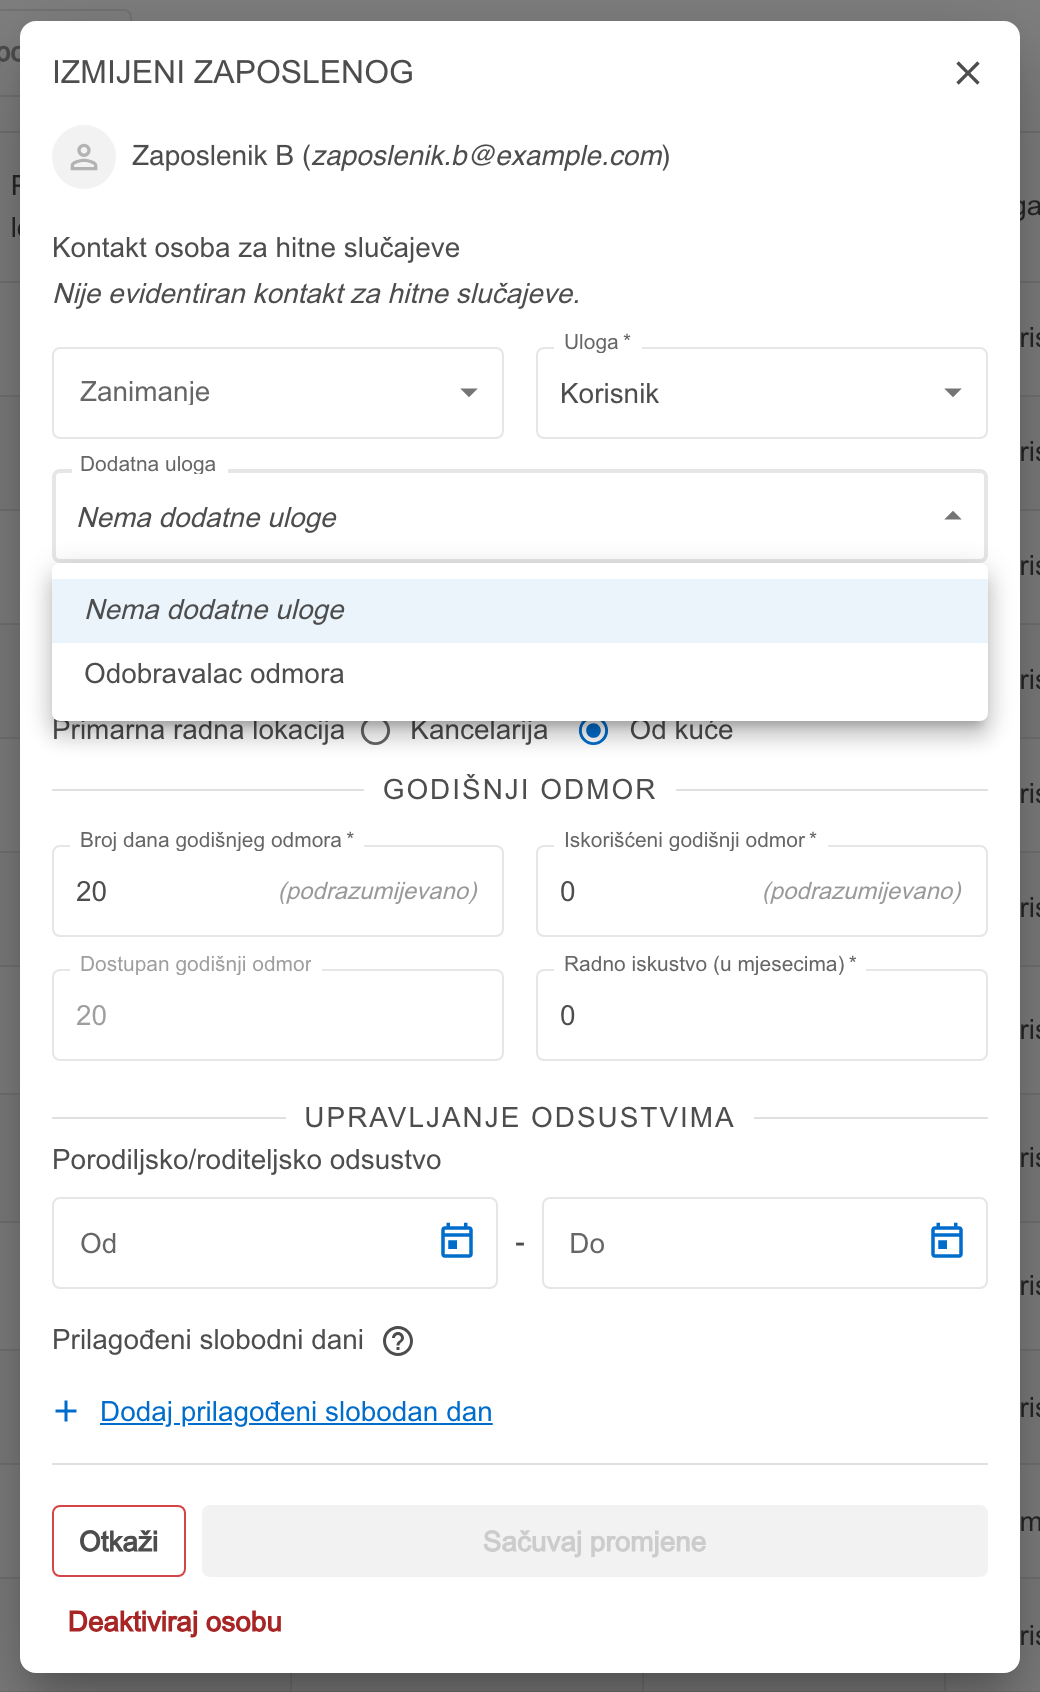This screenshot has width=1040, height=1692.
Task: Click the 'UPRAVLJANJE ODSUSTVIMA' section heading
Action: (520, 1118)
